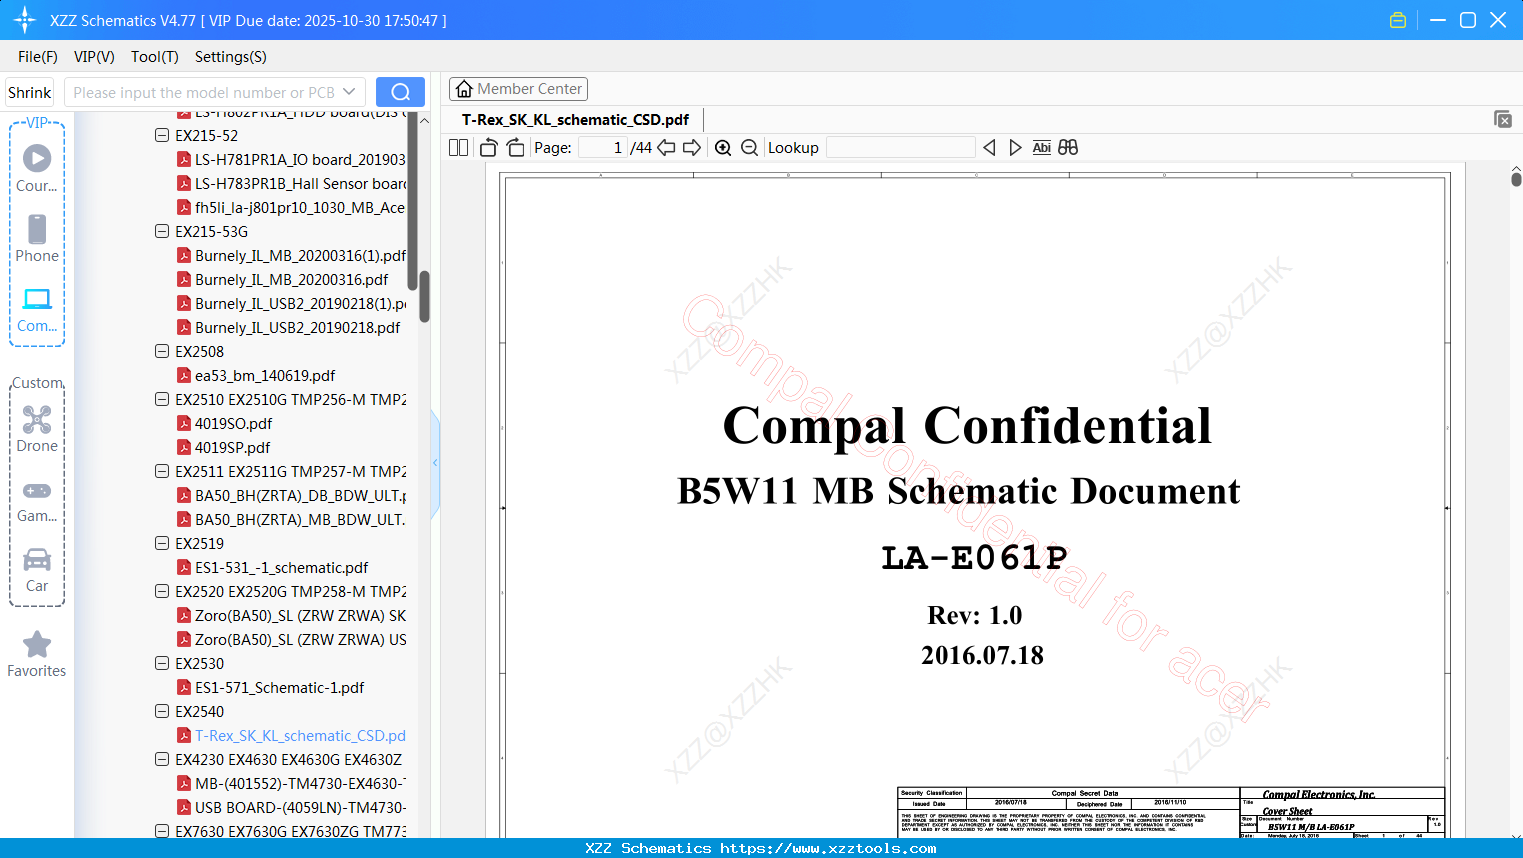Click the Lookup text field
This screenshot has width=1523, height=858.
coord(901,148)
